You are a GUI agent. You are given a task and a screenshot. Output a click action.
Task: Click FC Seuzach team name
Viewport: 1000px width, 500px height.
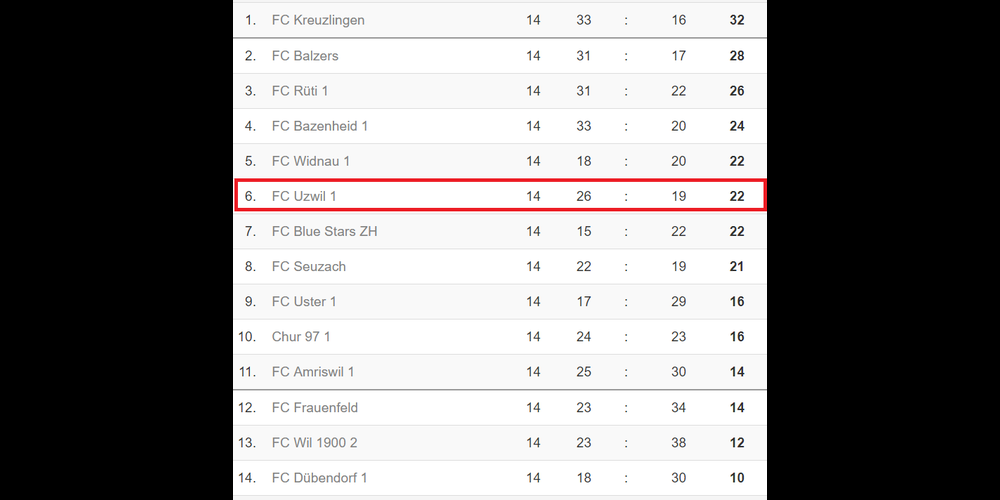tap(309, 266)
